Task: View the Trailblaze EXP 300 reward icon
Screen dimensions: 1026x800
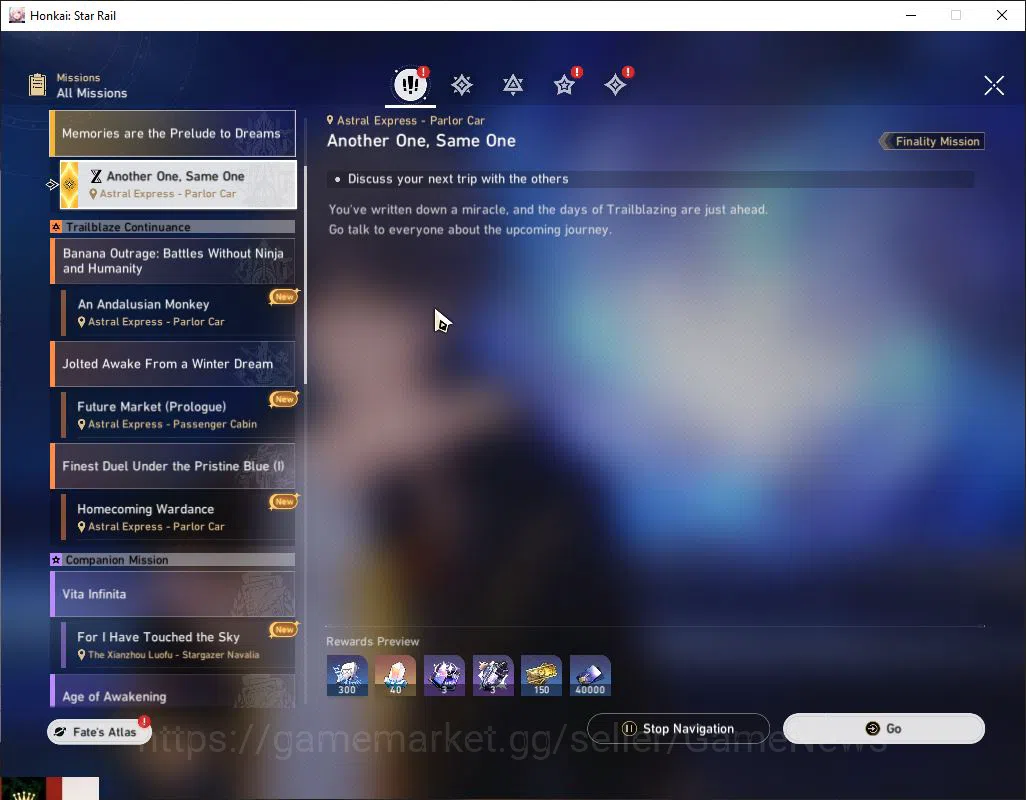Action: (347, 676)
